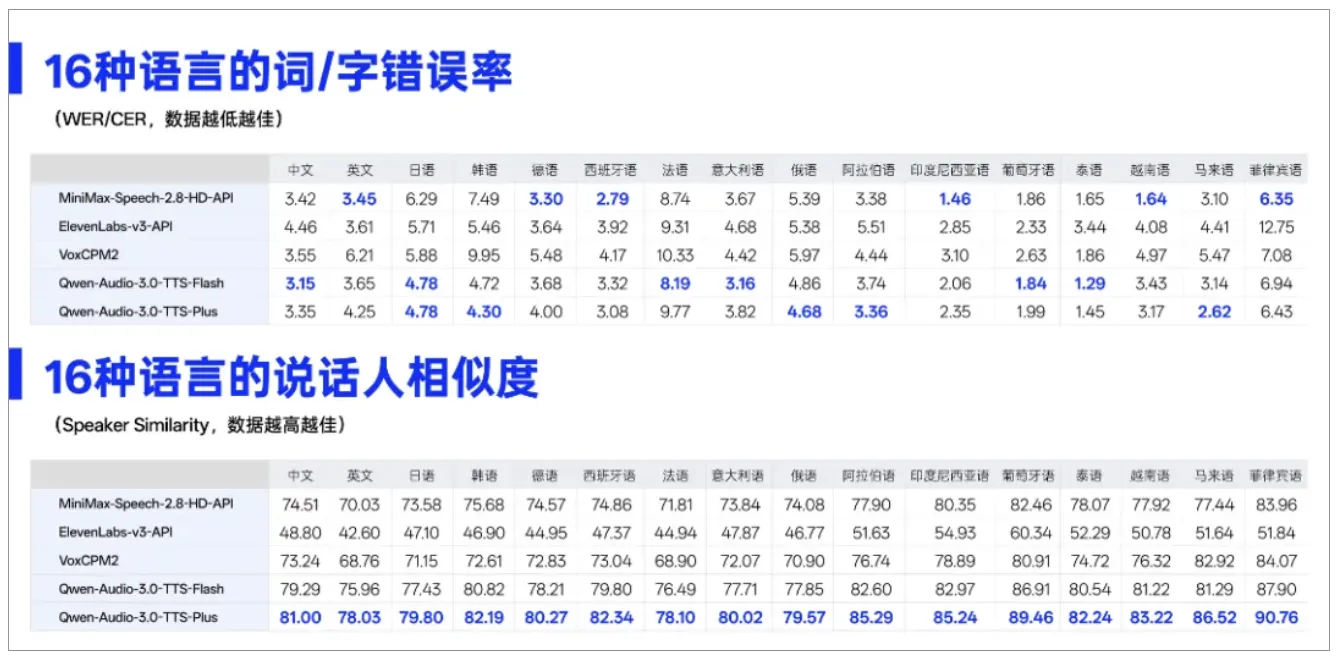
Task: Click MiniMax Japanese error value 6.29
Action: (421, 199)
